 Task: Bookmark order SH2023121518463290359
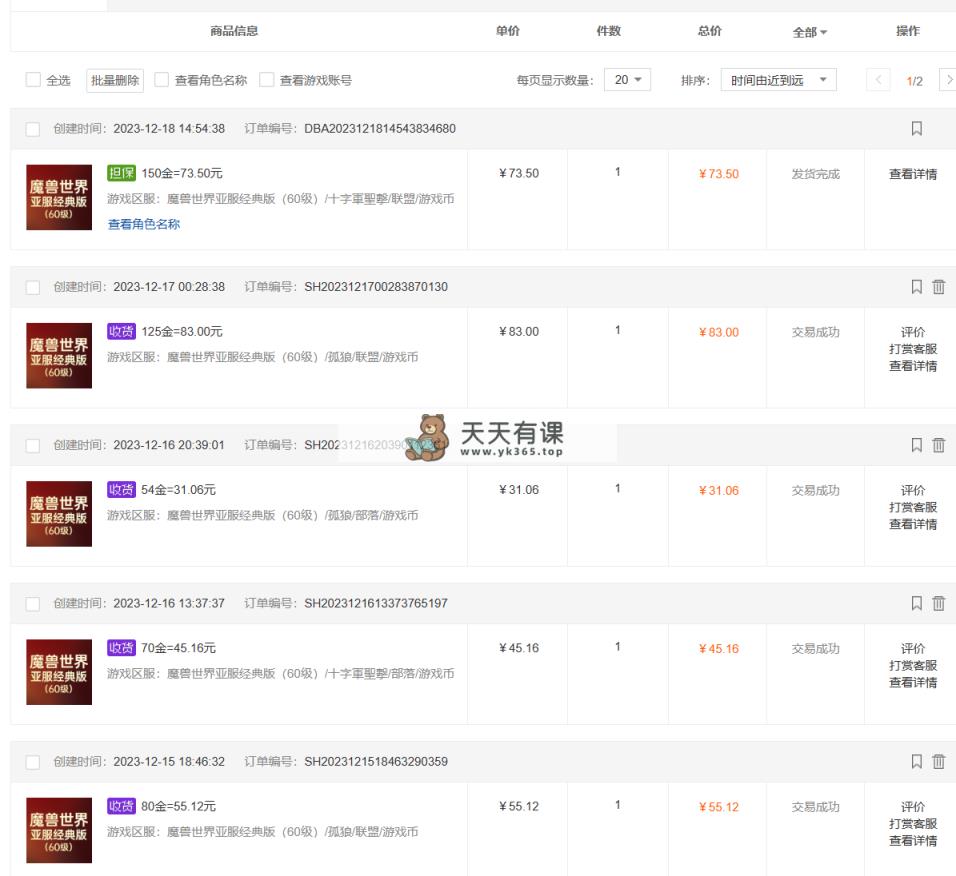click(916, 761)
